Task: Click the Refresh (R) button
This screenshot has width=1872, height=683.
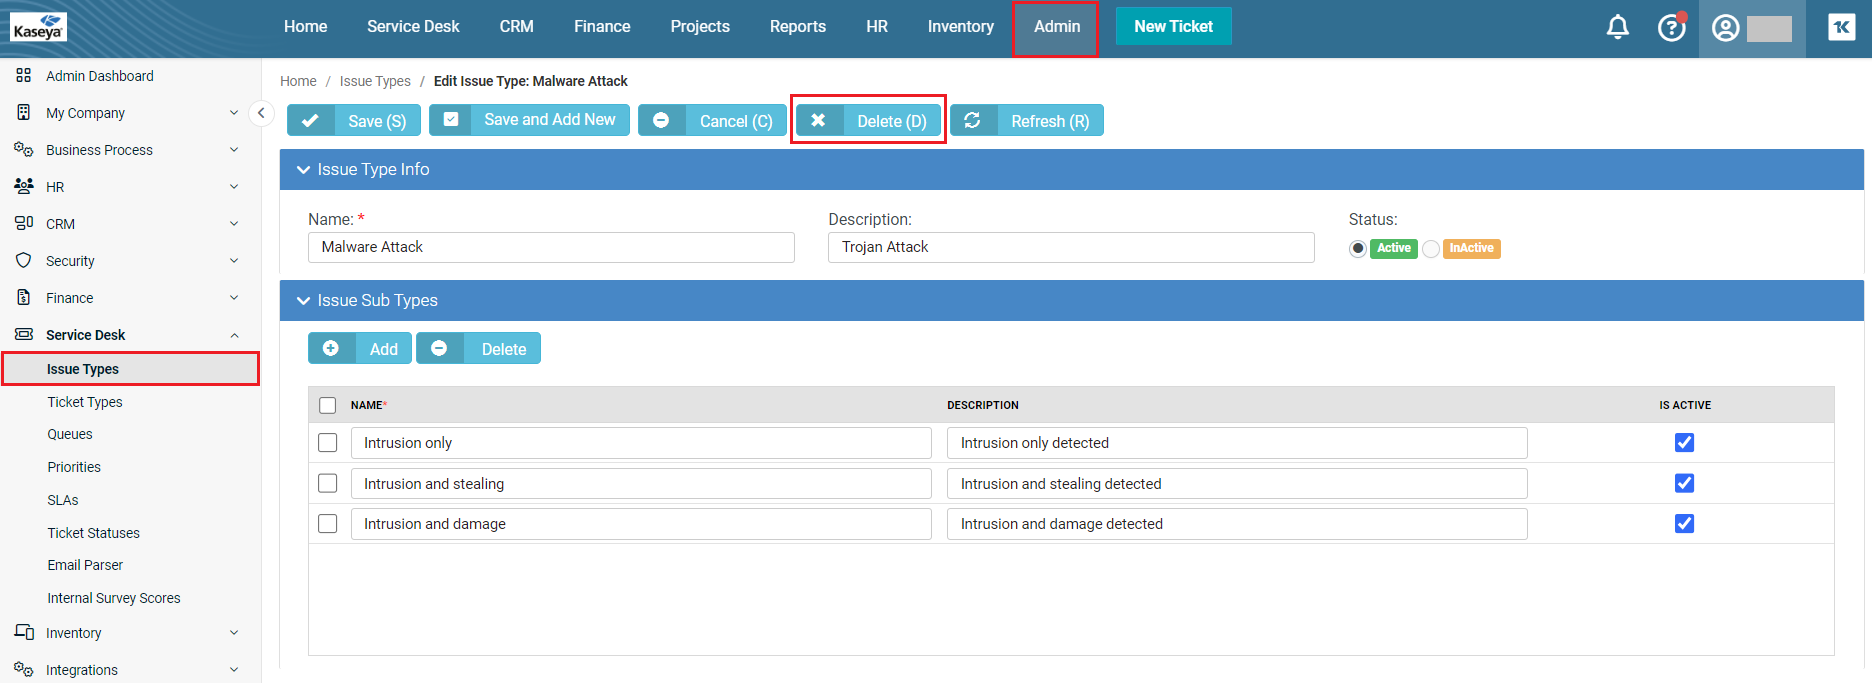Action: coord(1027,121)
